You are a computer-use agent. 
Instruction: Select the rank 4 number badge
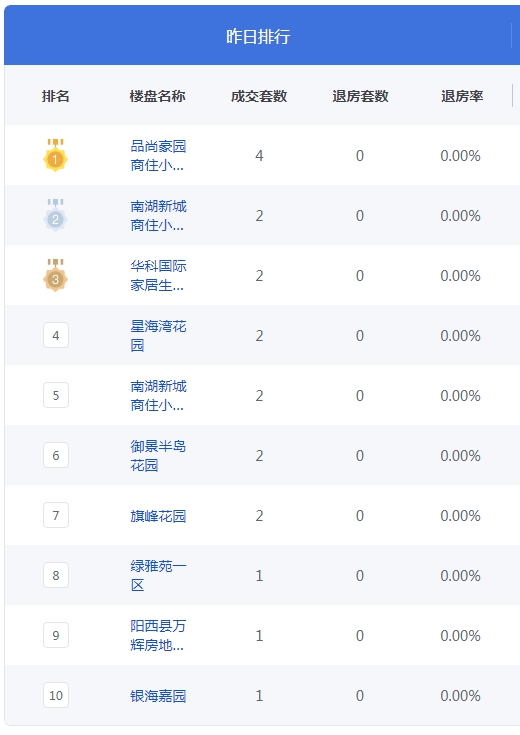(56, 335)
